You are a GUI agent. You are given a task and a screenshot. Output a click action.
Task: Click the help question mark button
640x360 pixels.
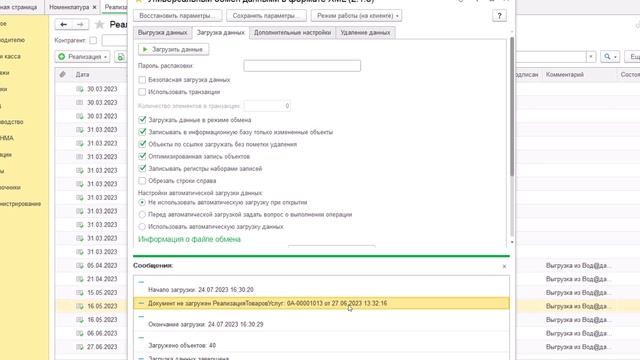499,16
